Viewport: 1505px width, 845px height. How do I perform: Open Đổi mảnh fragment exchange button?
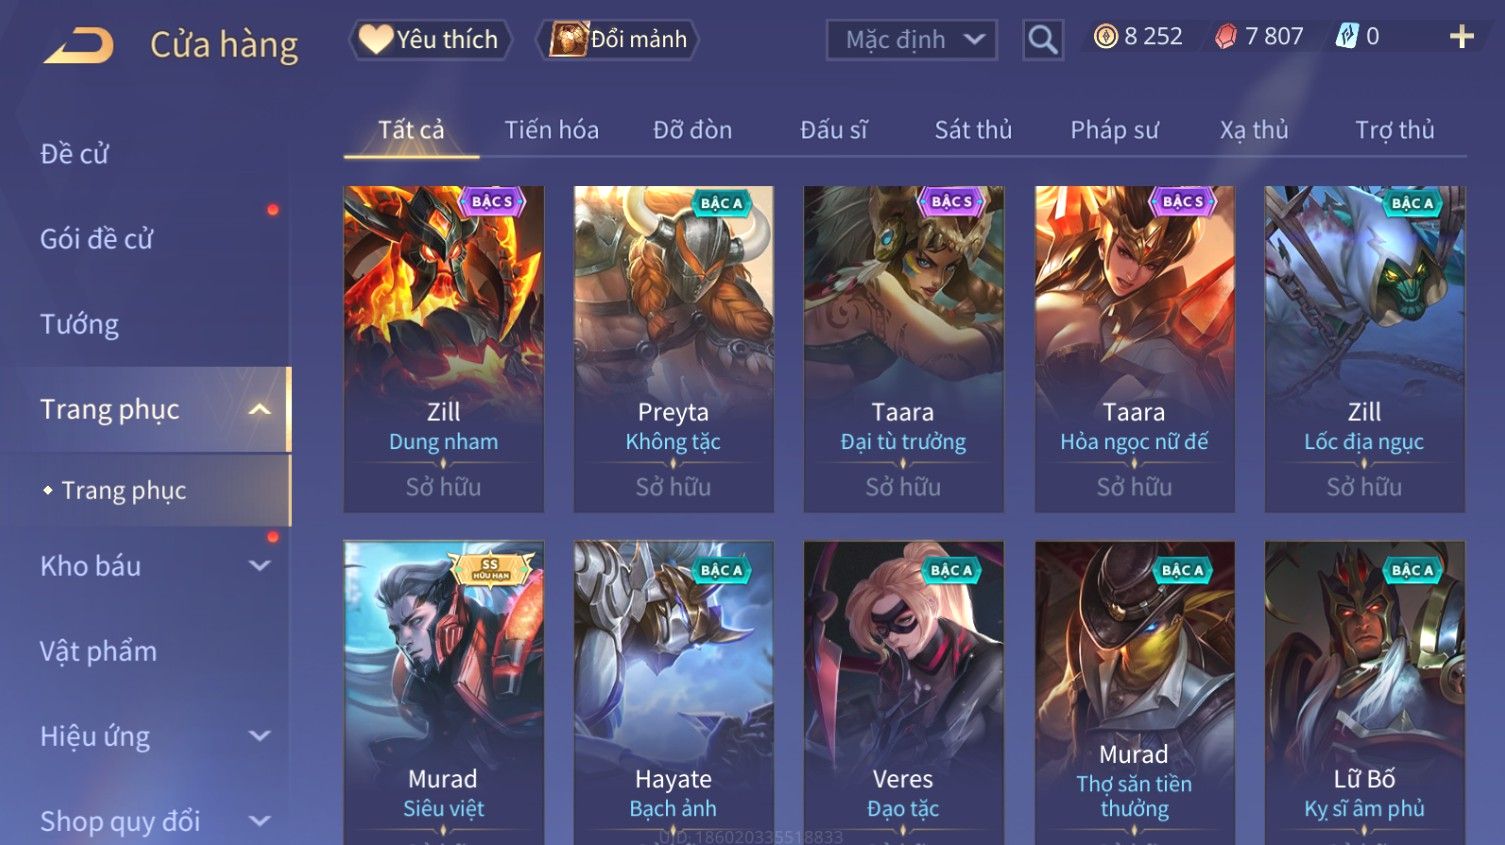(x=618, y=40)
